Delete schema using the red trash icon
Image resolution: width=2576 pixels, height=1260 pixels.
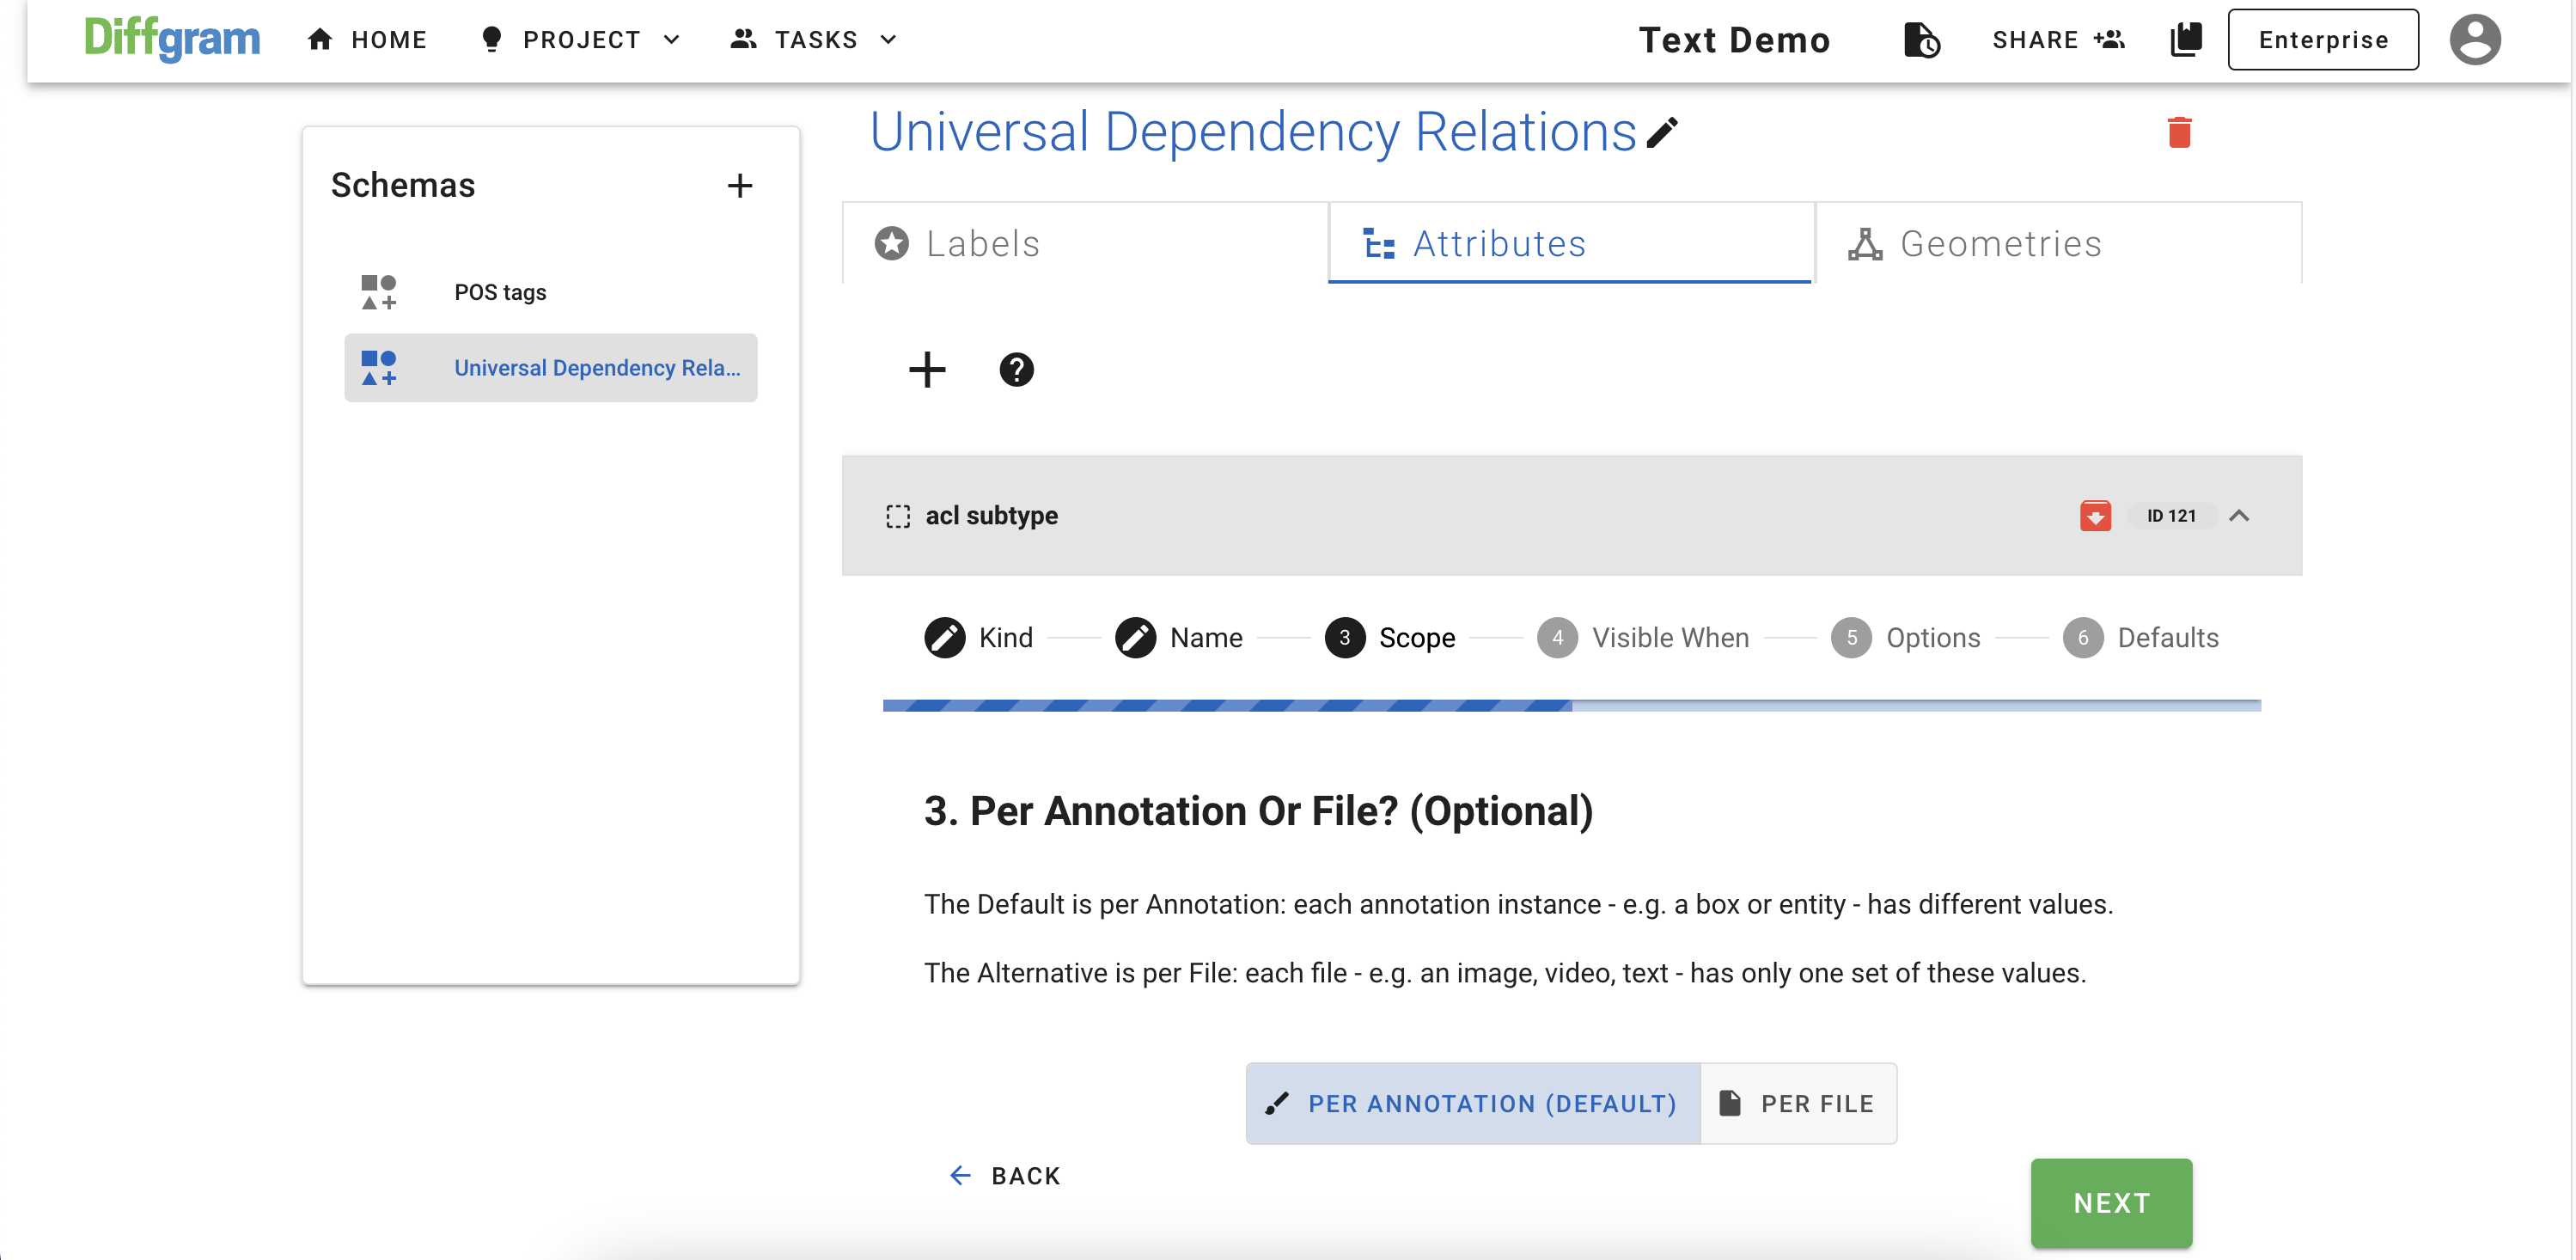click(x=2178, y=132)
